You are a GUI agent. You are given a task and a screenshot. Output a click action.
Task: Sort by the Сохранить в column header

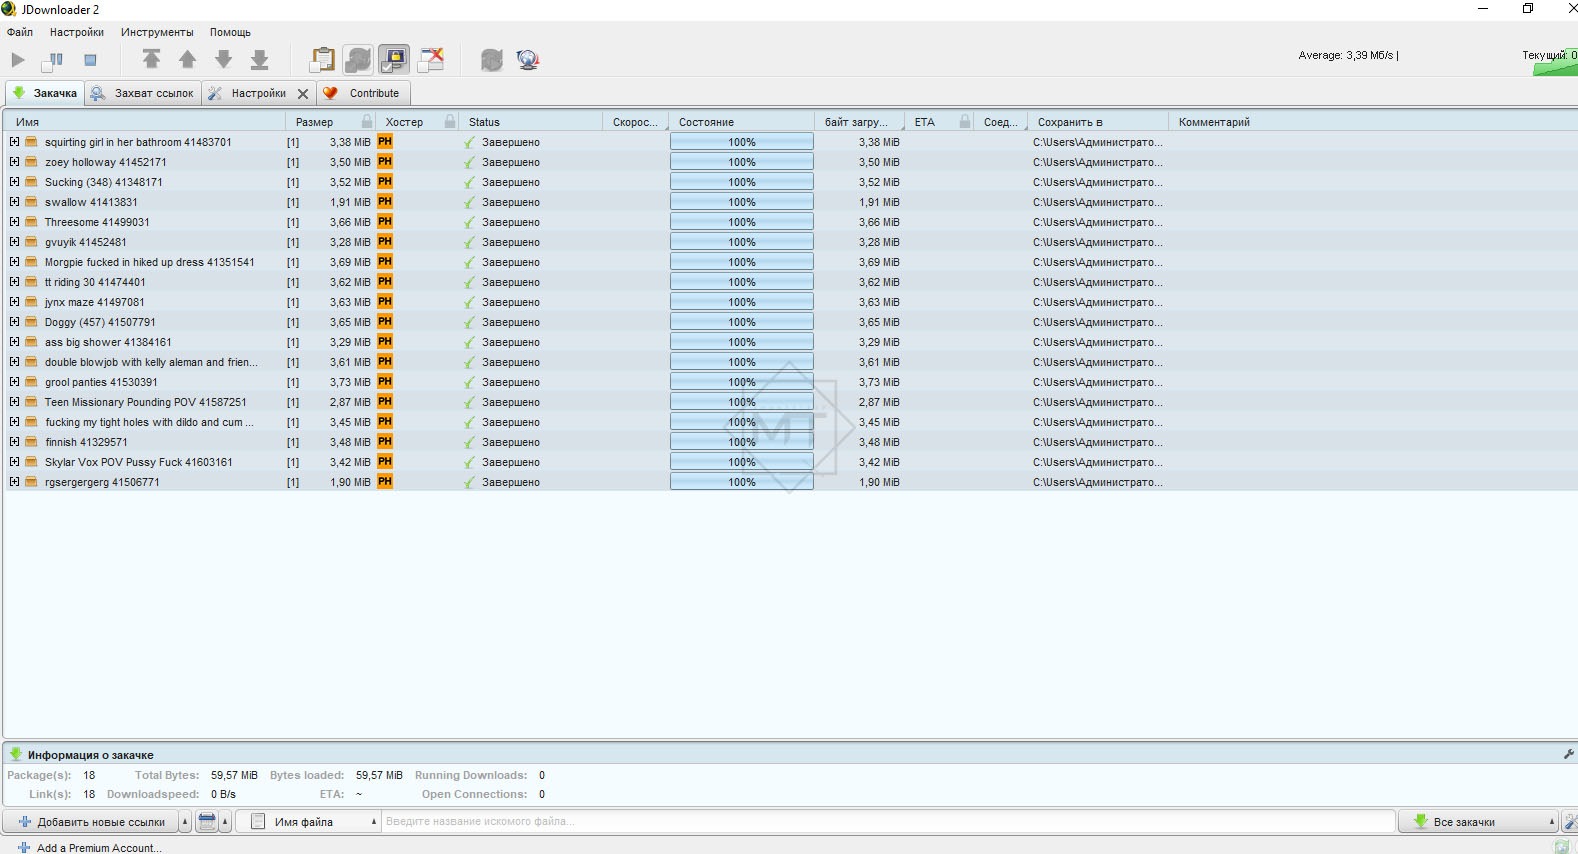[1098, 122]
